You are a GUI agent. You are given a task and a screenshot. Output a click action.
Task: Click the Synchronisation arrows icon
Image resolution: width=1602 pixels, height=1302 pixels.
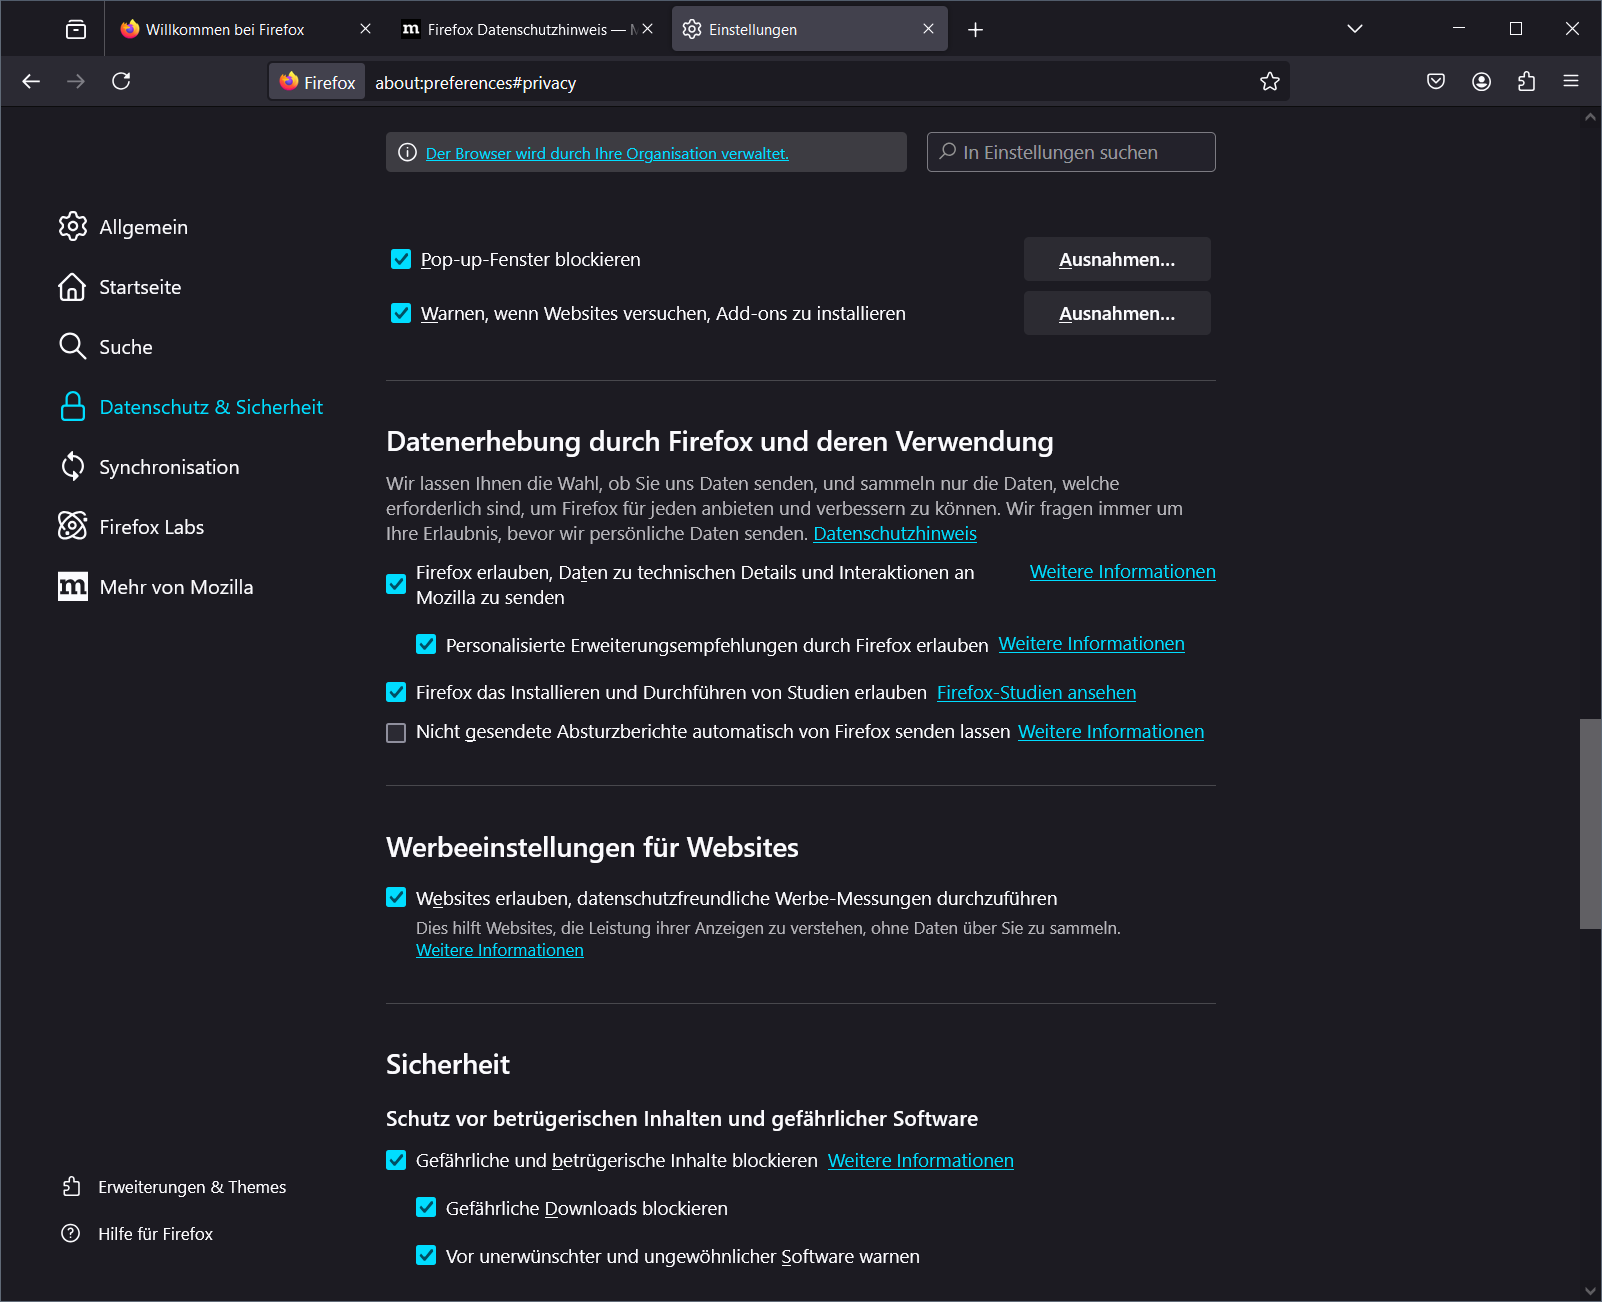pos(72,466)
